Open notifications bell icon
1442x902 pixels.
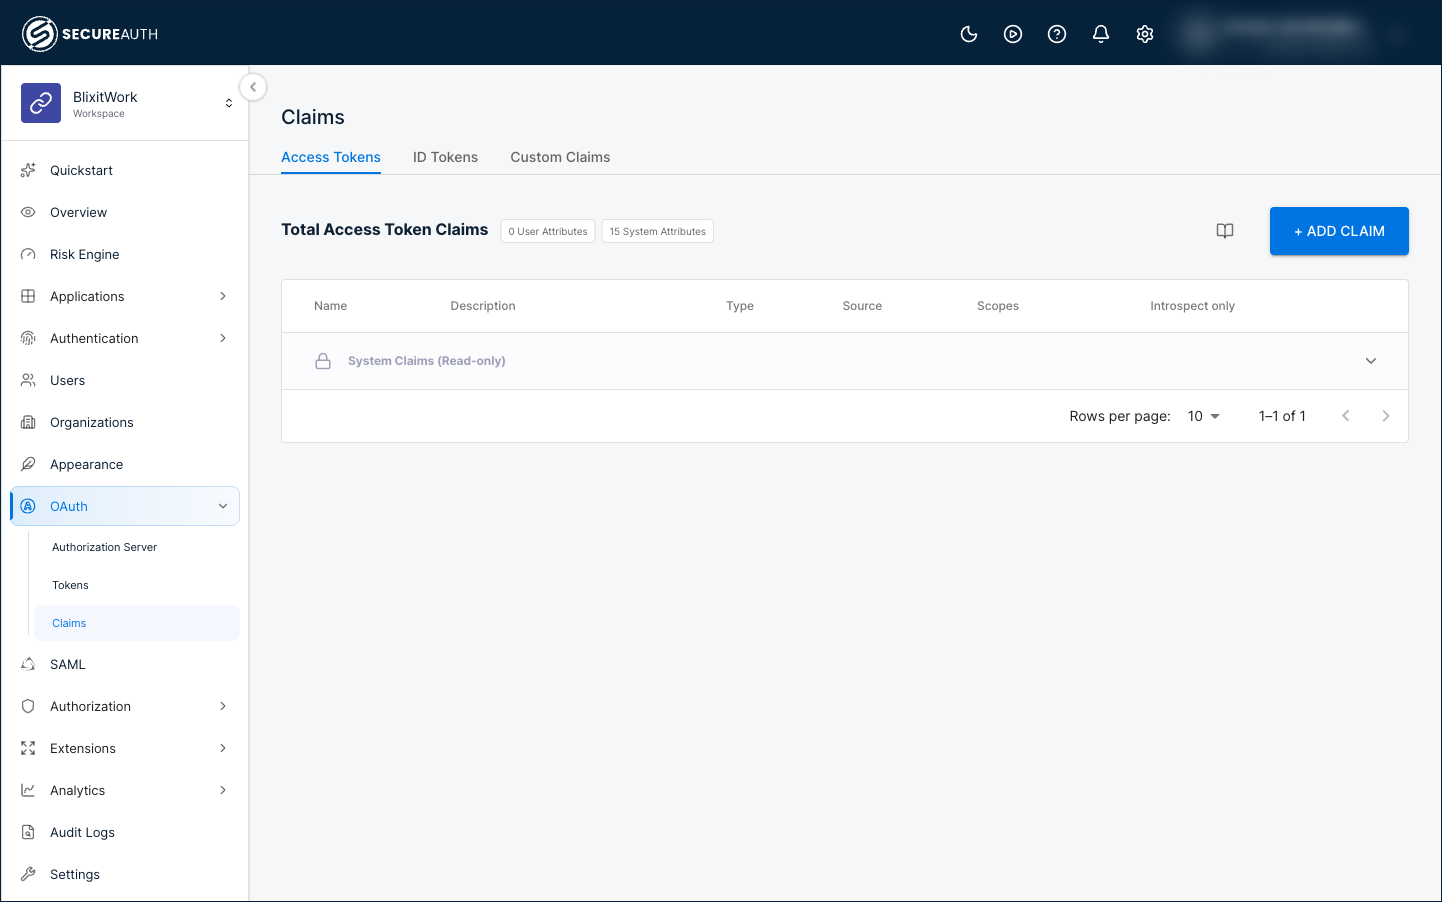click(x=1101, y=34)
